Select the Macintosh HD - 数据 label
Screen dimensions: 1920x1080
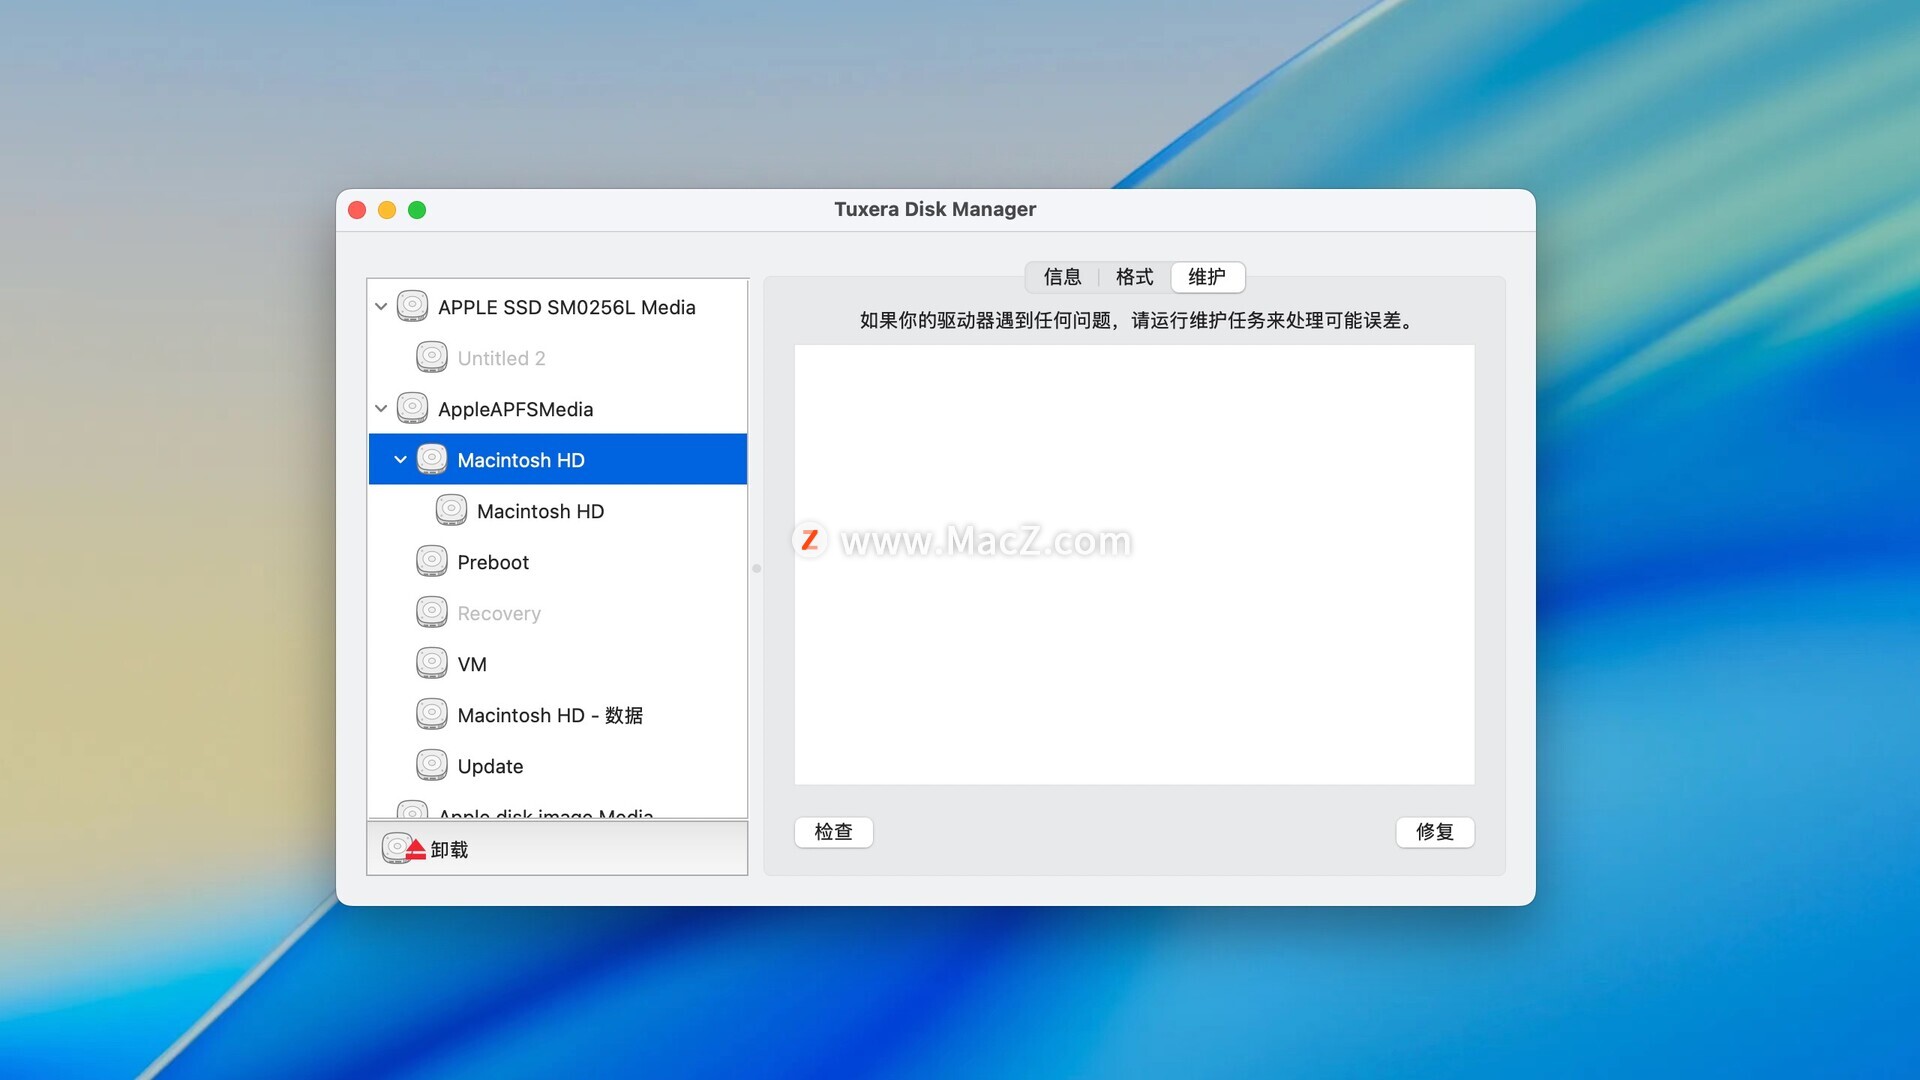pyautogui.click(x=550, y=715)
